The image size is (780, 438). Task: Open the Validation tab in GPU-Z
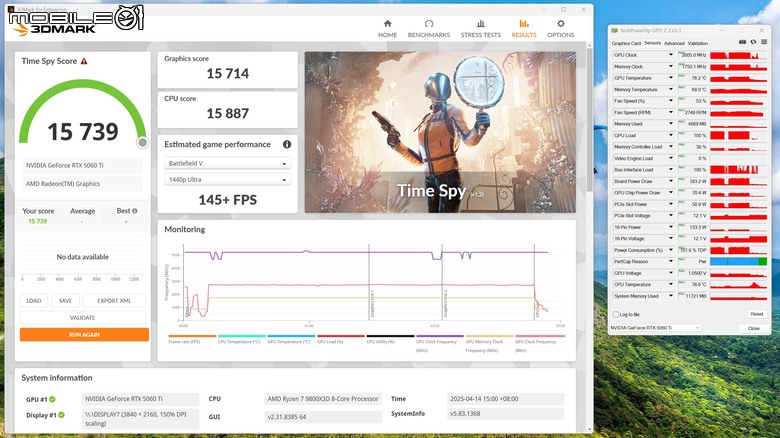[x=697, y=43]
